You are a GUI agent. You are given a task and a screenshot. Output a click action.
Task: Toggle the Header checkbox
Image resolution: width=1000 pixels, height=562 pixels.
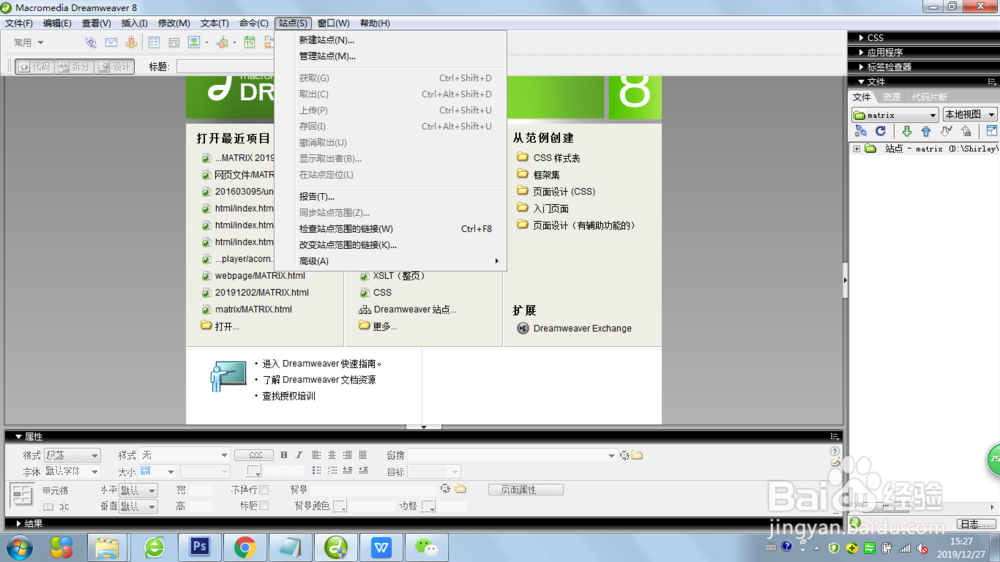pyautogui.click(x=264, y=506)
